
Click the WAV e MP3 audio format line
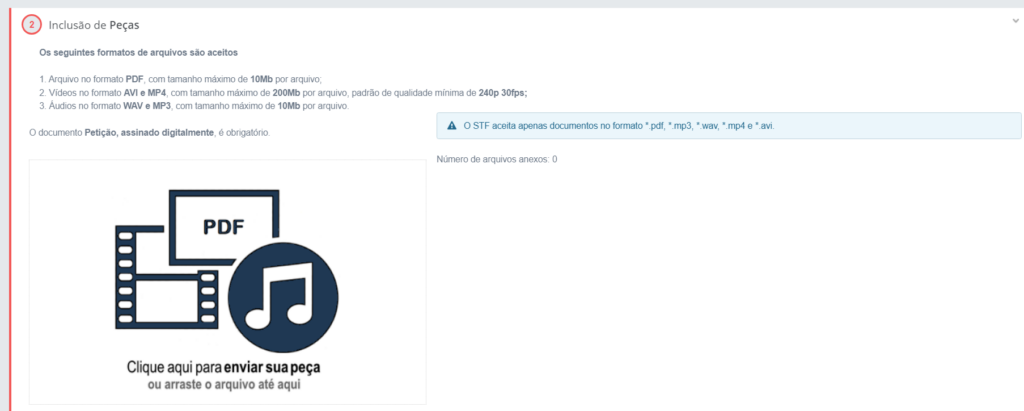195,106
